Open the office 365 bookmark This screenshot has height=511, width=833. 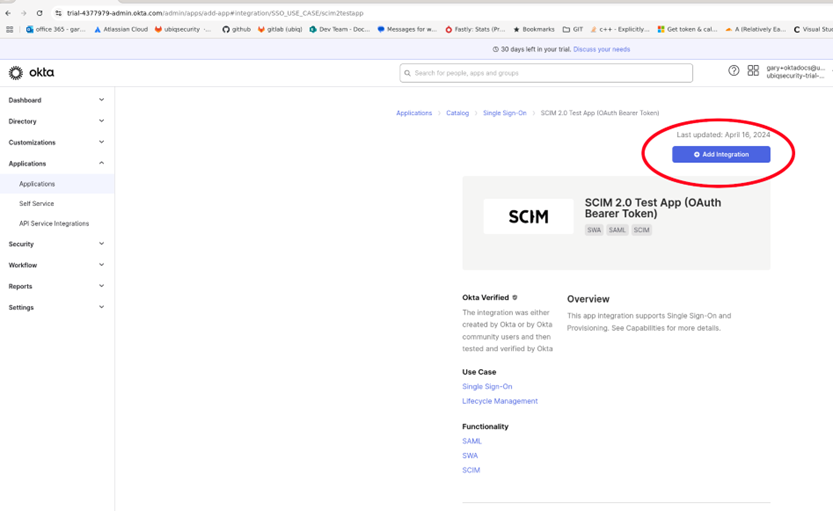click(x=55, y=29)
